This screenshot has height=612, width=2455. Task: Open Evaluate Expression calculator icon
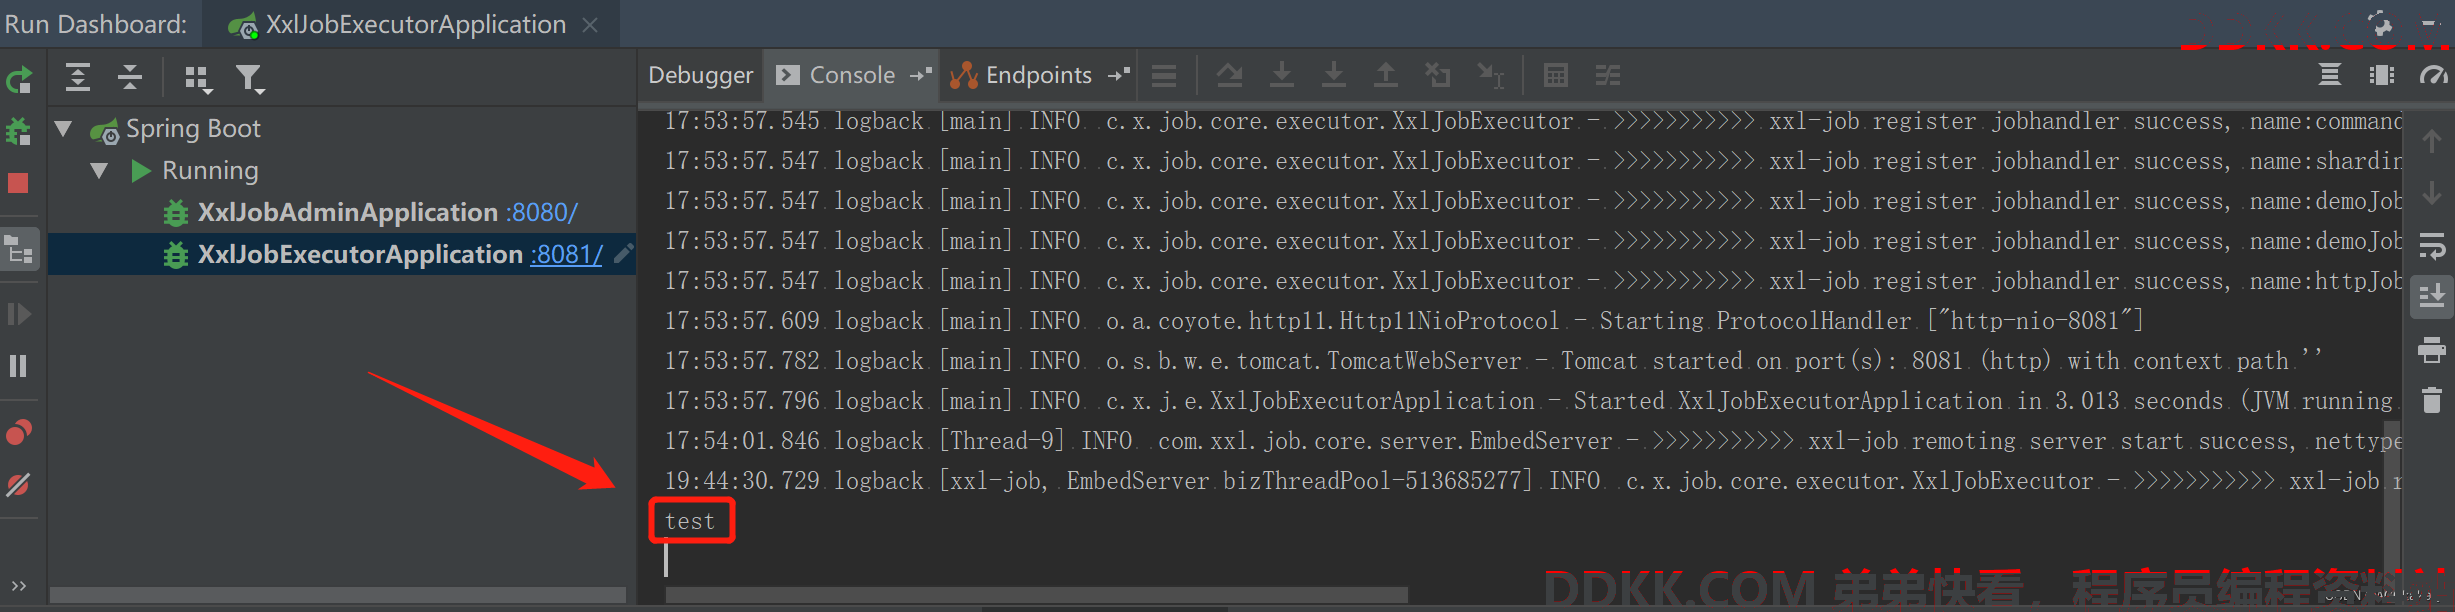1556,75
